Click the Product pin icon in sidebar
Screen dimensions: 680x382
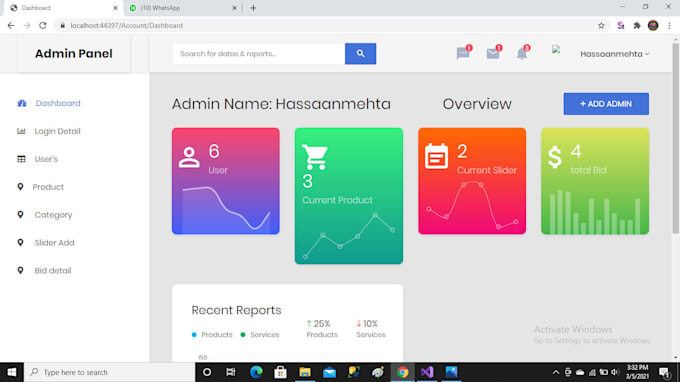tap(20, 187)
